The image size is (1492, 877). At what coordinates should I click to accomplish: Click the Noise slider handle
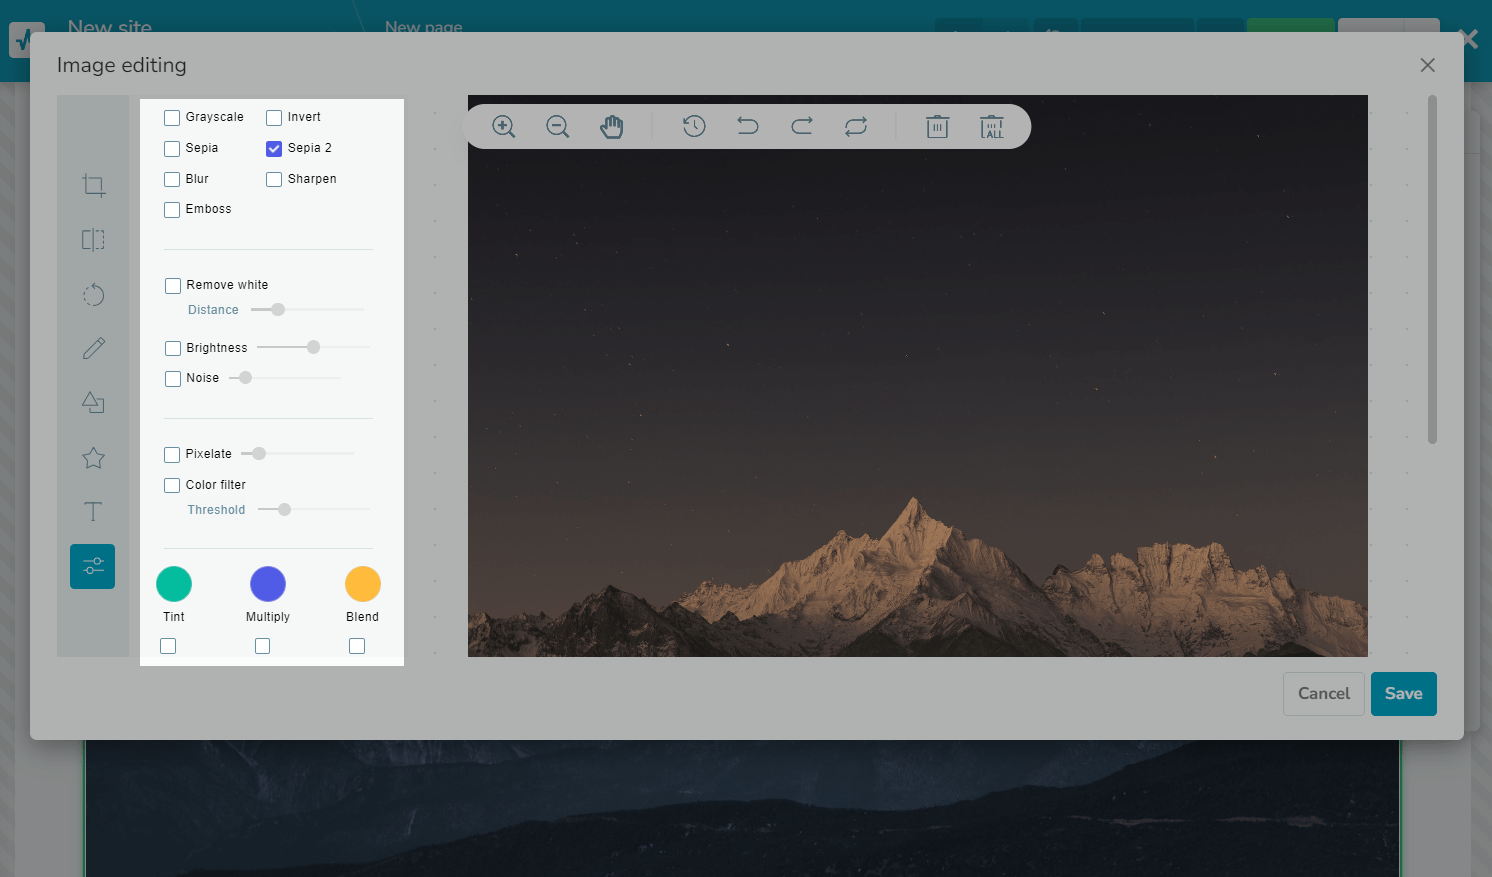(x=245, y=378)
